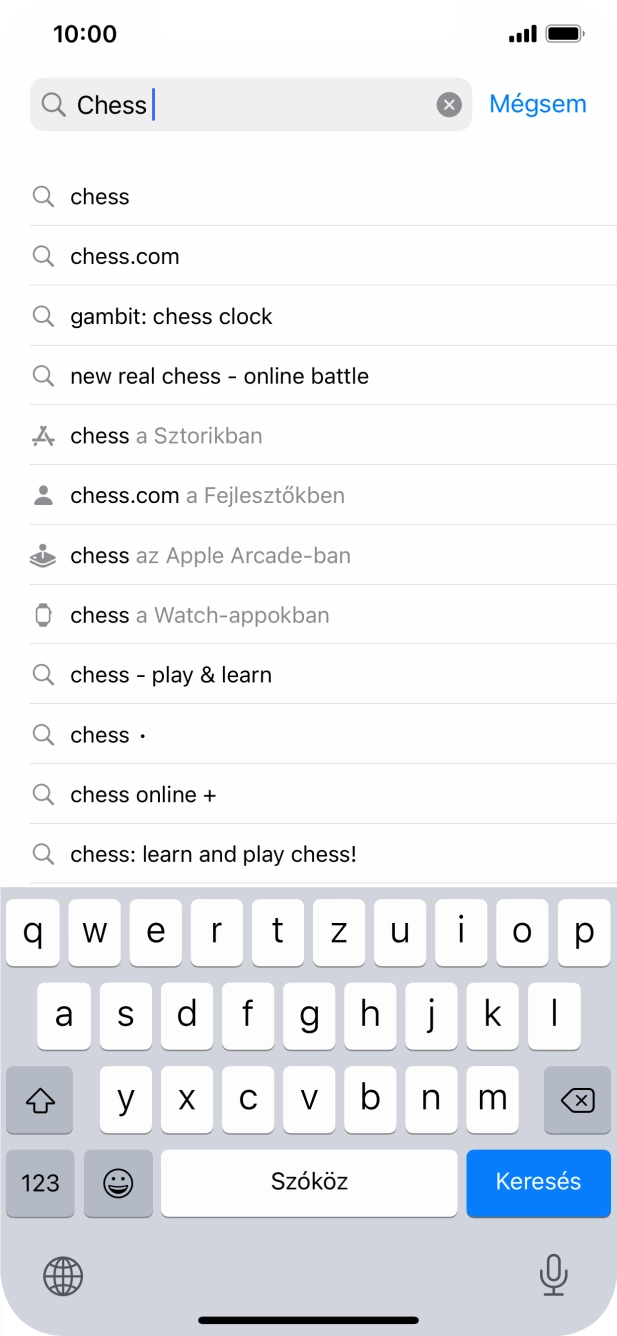The height and width of the screenshot is (1336, 617).
Task: Tap the person icon beside Fejlesztőkben
Action: pos(43,496)
